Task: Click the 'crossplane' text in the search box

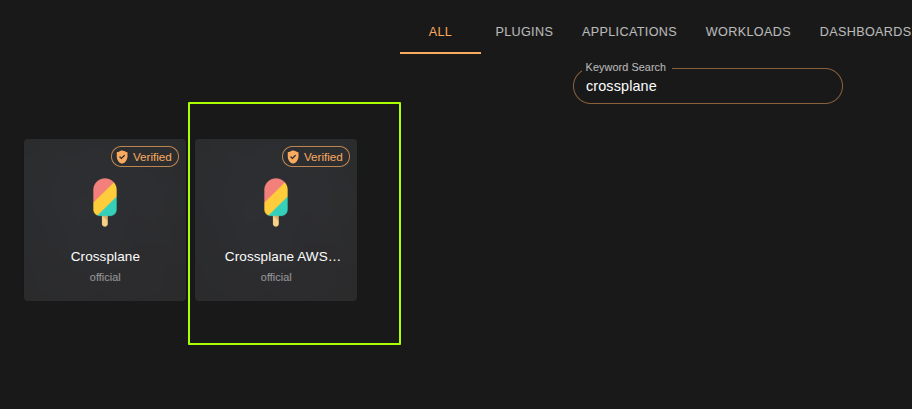Action: click(621, 87)
